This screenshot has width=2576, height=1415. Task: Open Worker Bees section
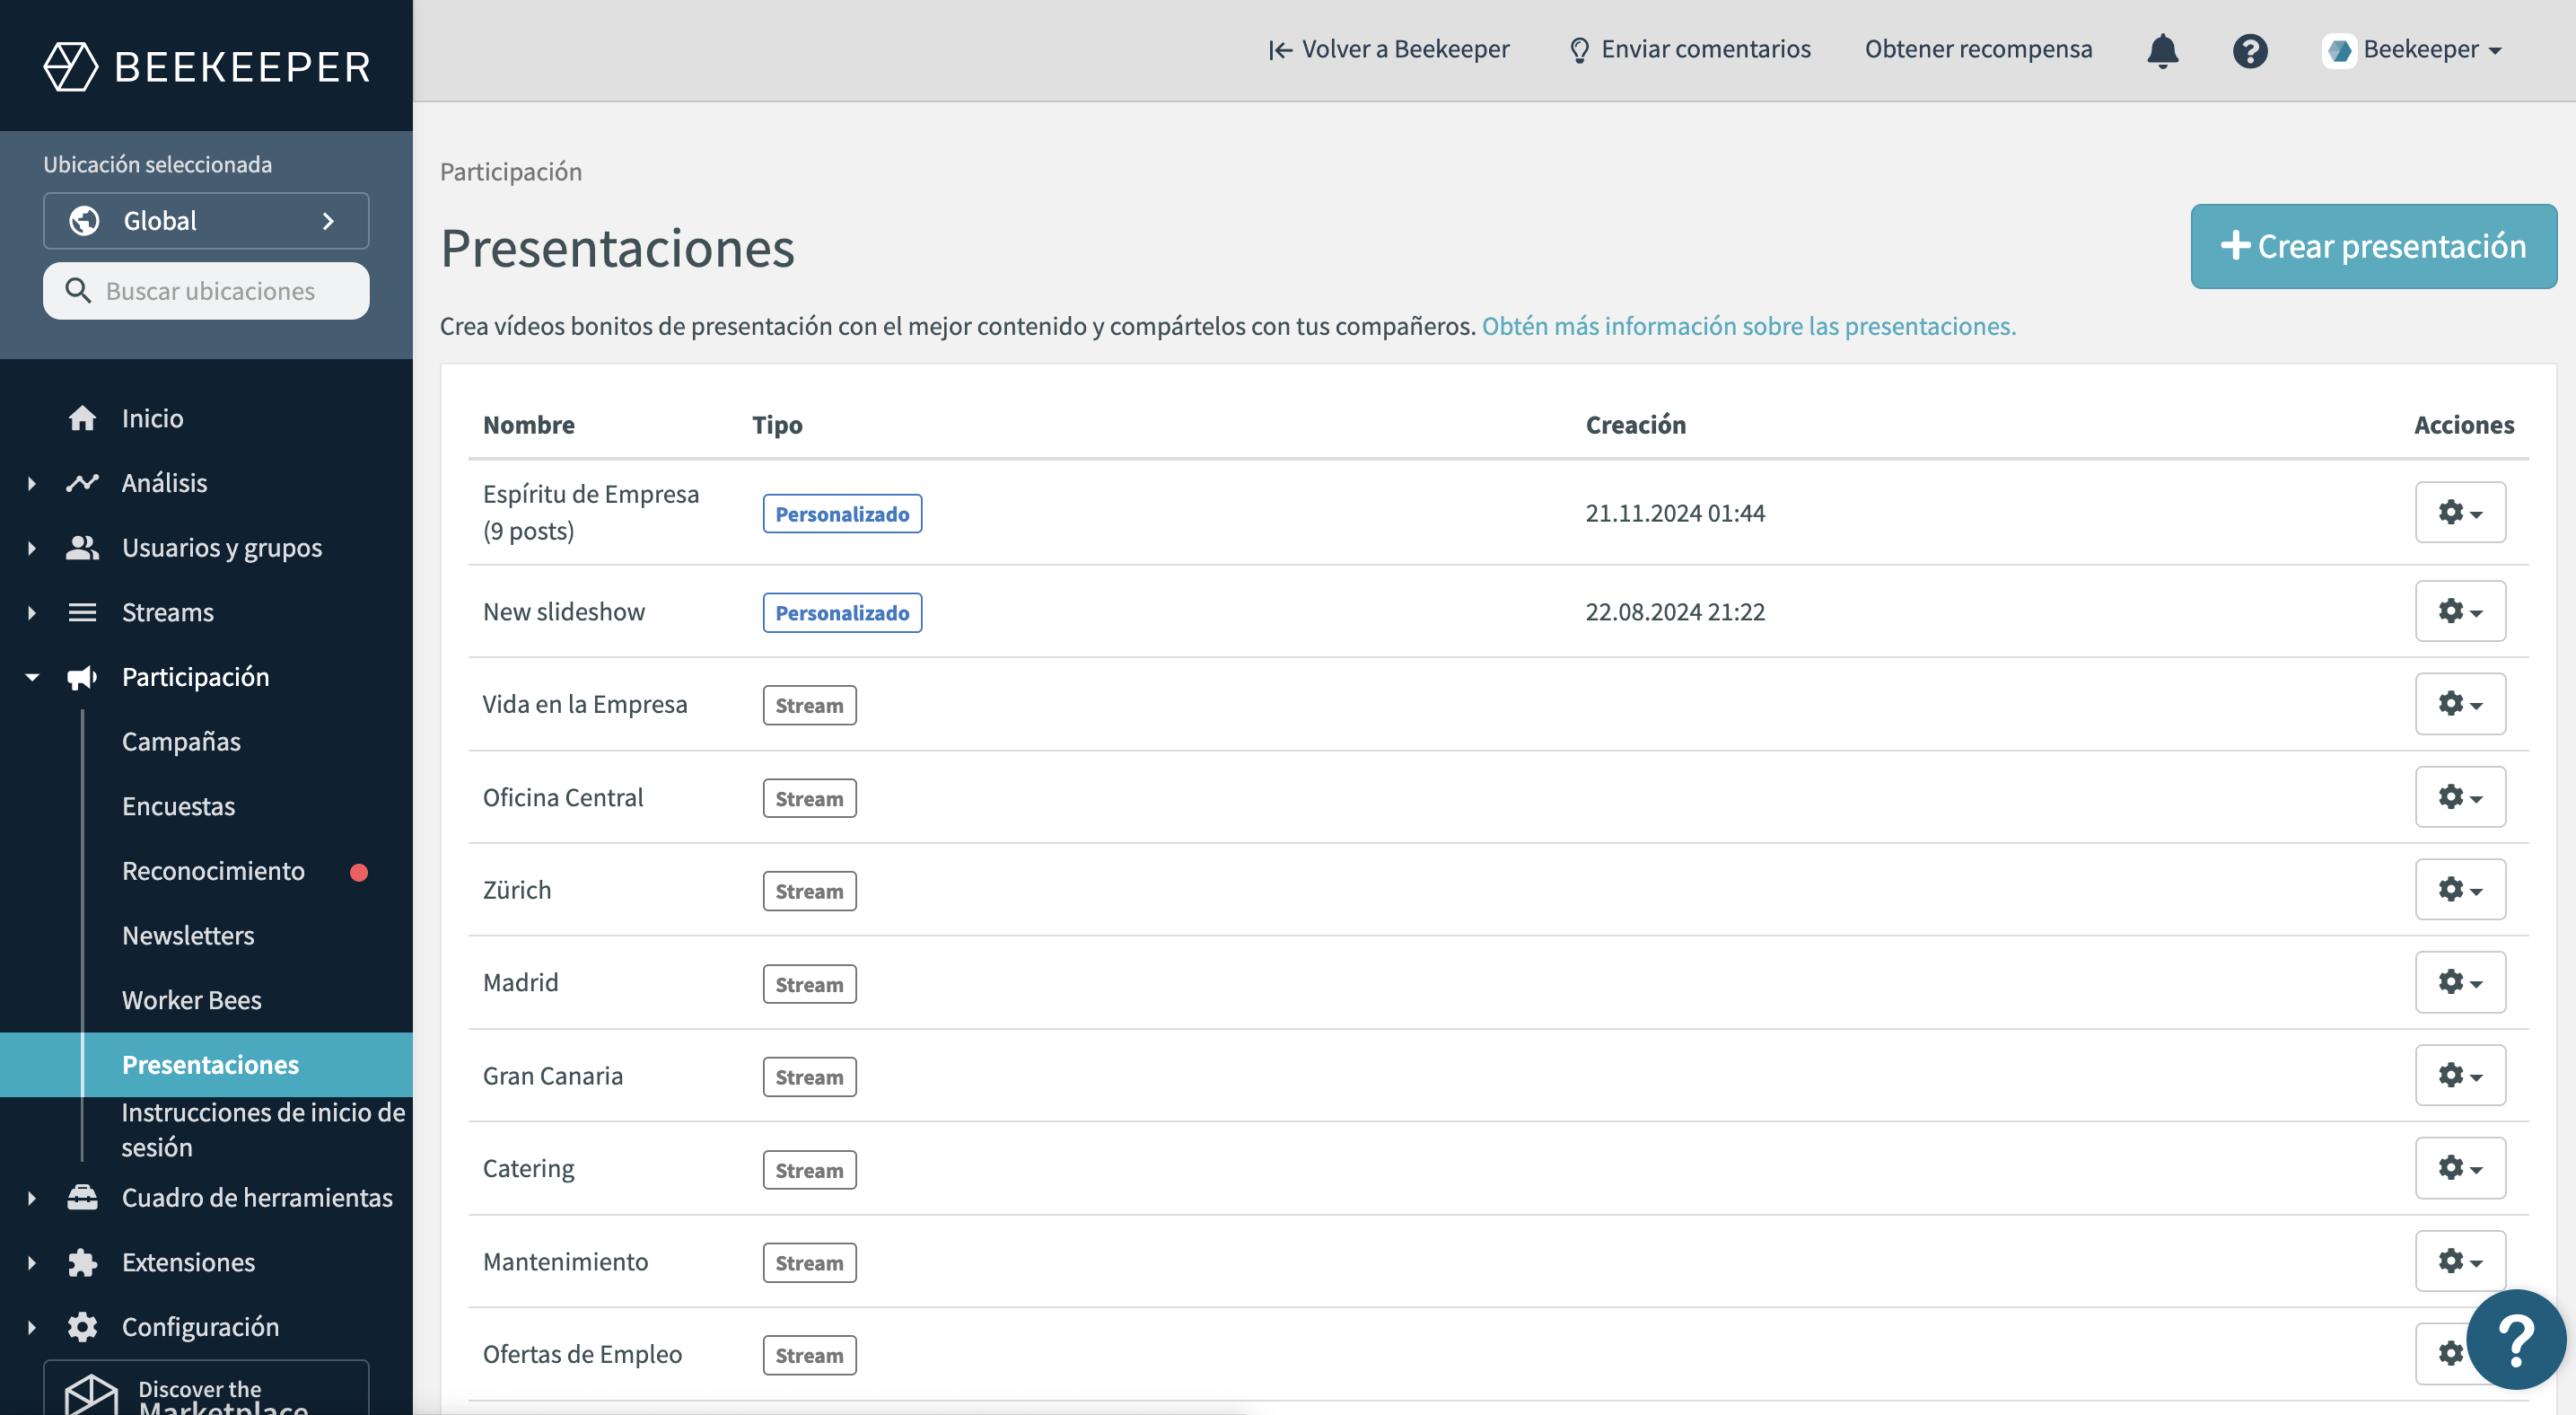click(191, 1000)
